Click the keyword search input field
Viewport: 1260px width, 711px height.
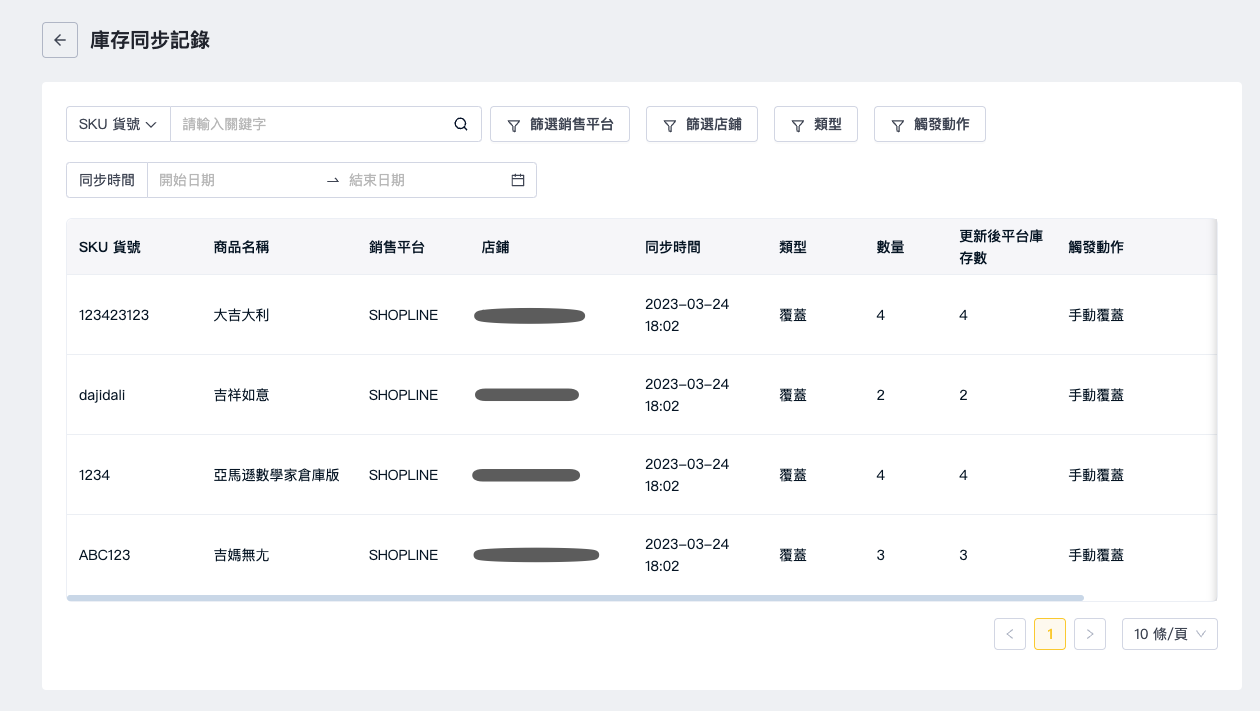click(x=310, y=125)
